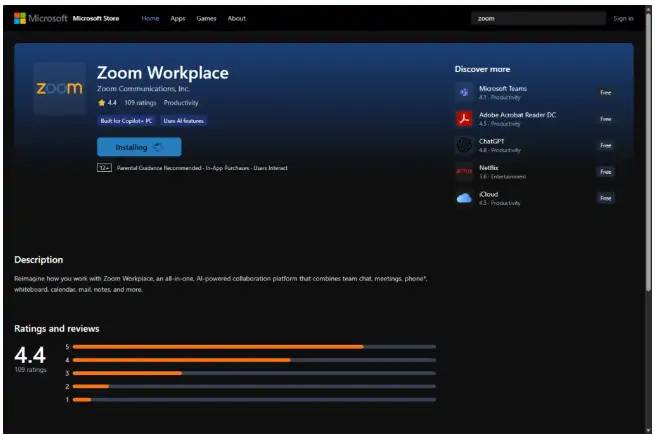
Task: Click the 109 ratings link
Action: pos(140,103)
